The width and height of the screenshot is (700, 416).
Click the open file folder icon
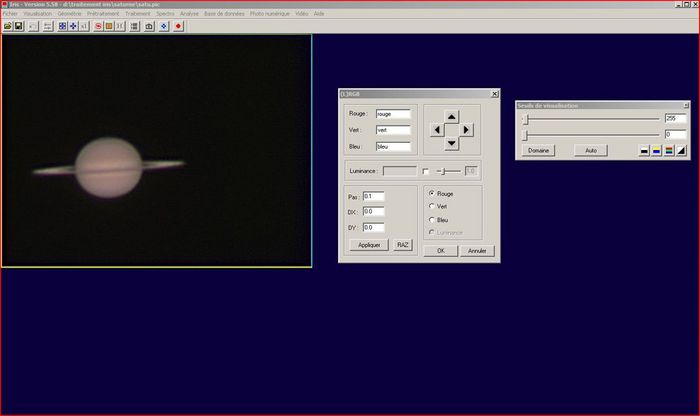[7, 26]
